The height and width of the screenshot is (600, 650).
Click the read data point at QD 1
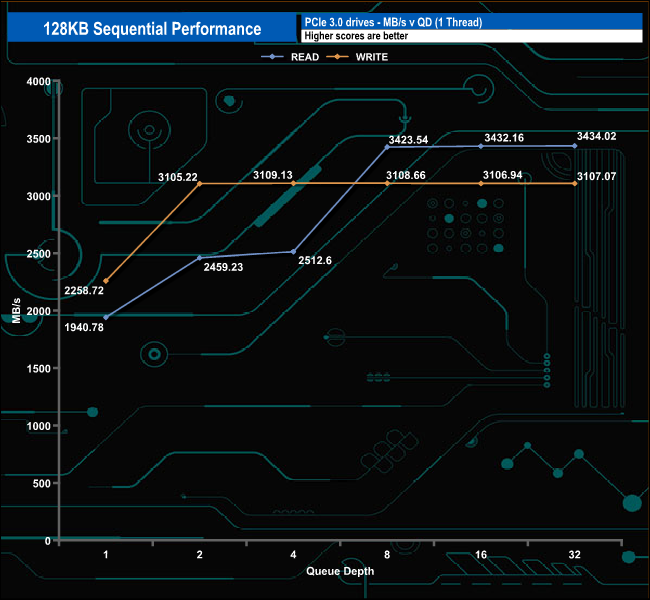[x=106, y=318]
